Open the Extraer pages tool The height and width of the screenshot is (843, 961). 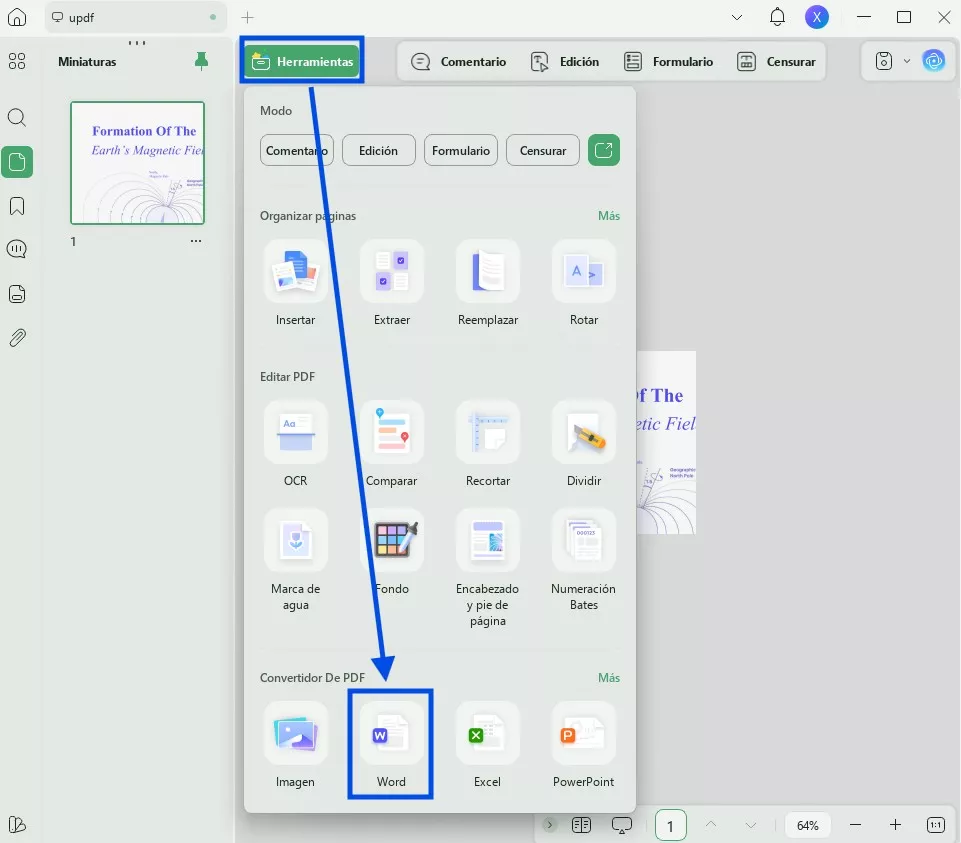(392, 284)
